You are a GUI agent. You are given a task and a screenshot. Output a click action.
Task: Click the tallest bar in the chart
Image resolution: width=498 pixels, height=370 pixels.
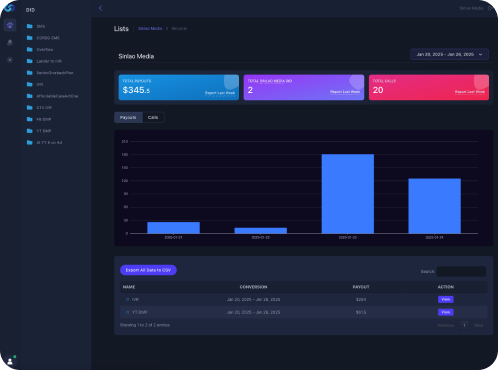[x=348, y=194]
